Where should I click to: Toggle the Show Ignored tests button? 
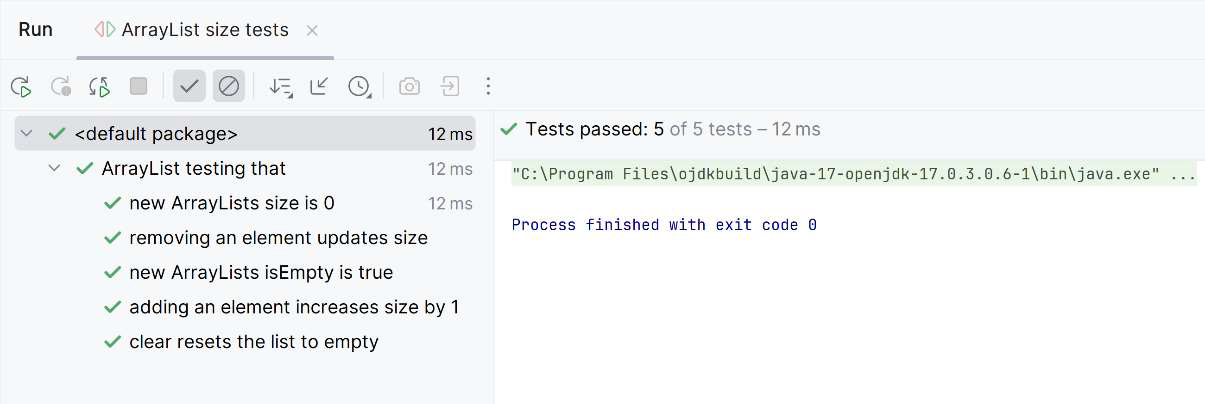tap(229, 86)
